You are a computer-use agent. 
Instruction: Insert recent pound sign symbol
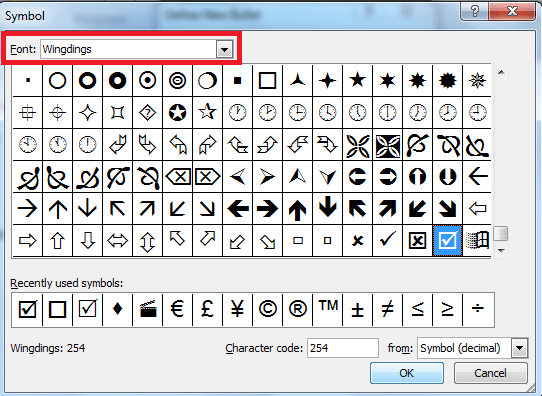click(x=207, y=309)
